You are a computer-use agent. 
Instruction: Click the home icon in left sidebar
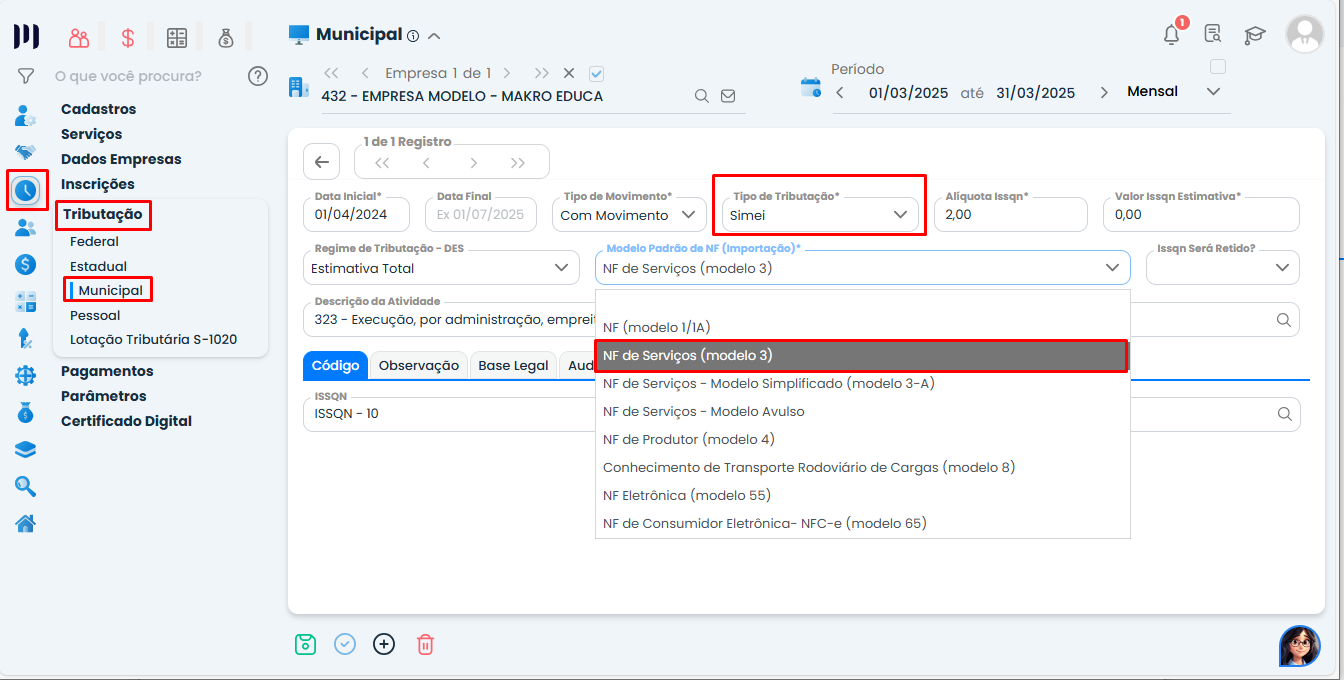point(26,523)
